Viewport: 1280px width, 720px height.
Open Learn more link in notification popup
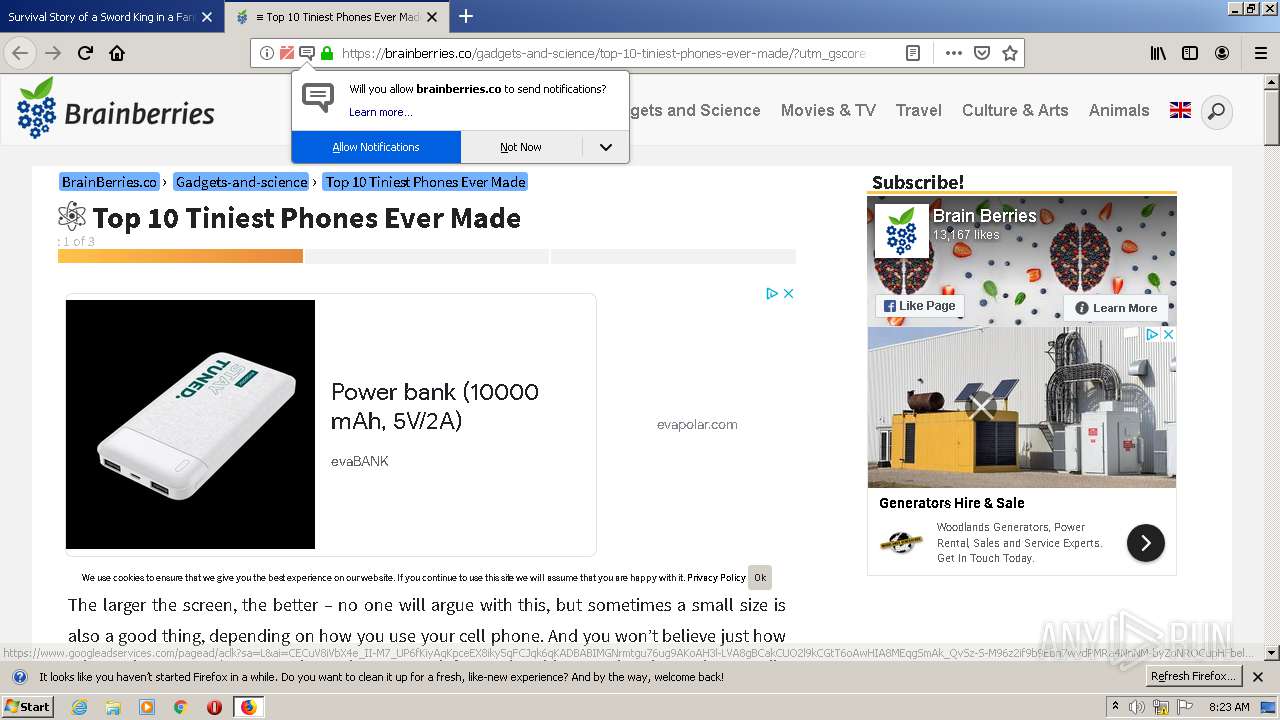point(380,112)
